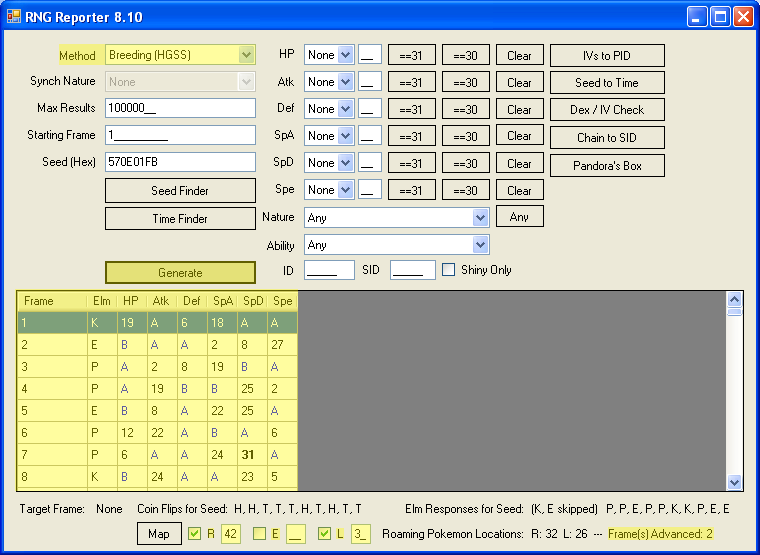Enable the Shiny Only checkbox
The width and height of the screenshot is (760, 555).
point(449,269)
